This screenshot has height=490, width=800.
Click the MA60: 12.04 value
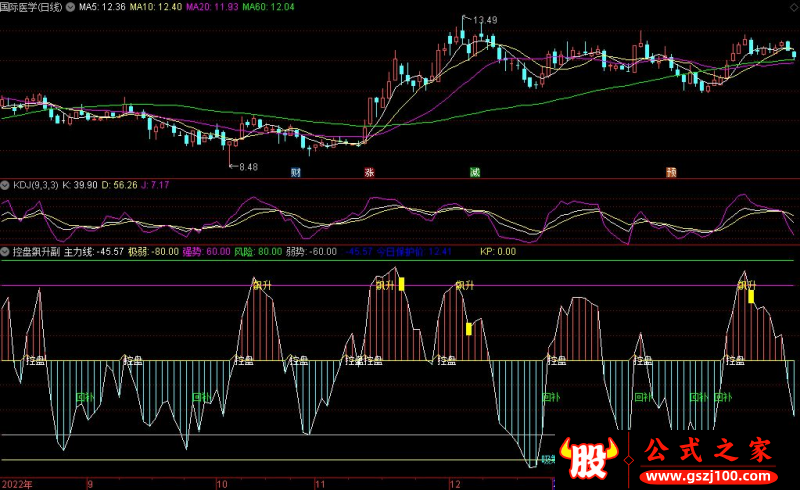268,7
